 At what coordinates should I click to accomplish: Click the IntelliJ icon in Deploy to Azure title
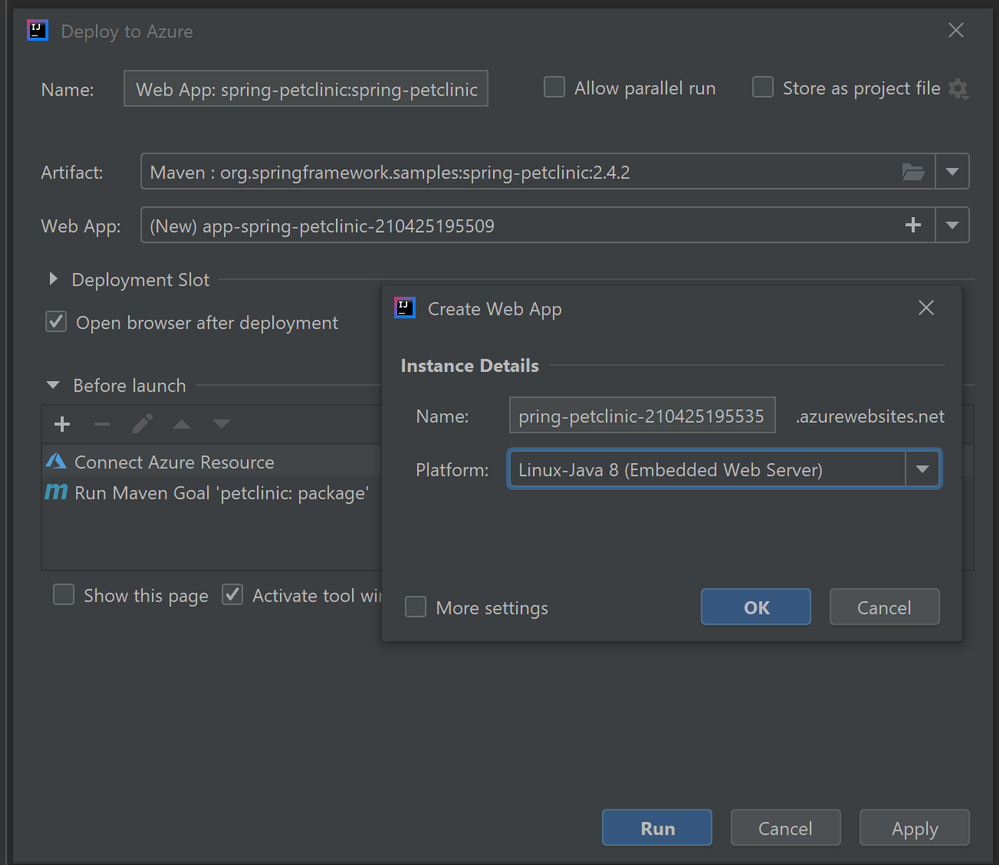tap(38, 30)
